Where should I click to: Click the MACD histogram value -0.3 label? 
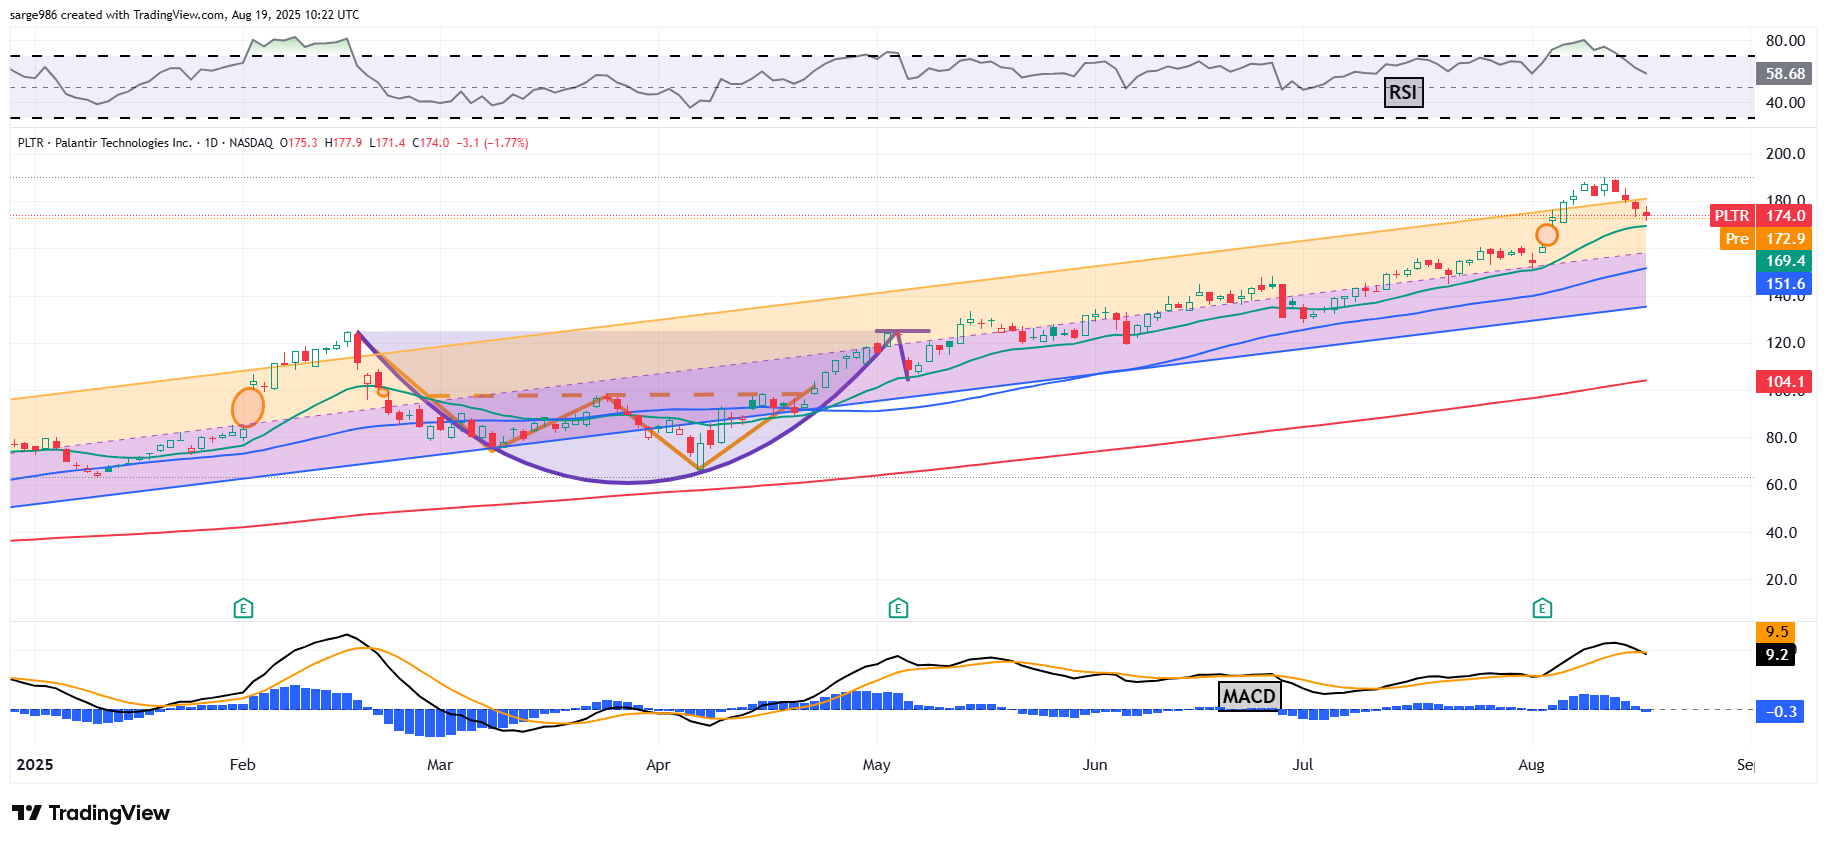[x=1780, y=712]
